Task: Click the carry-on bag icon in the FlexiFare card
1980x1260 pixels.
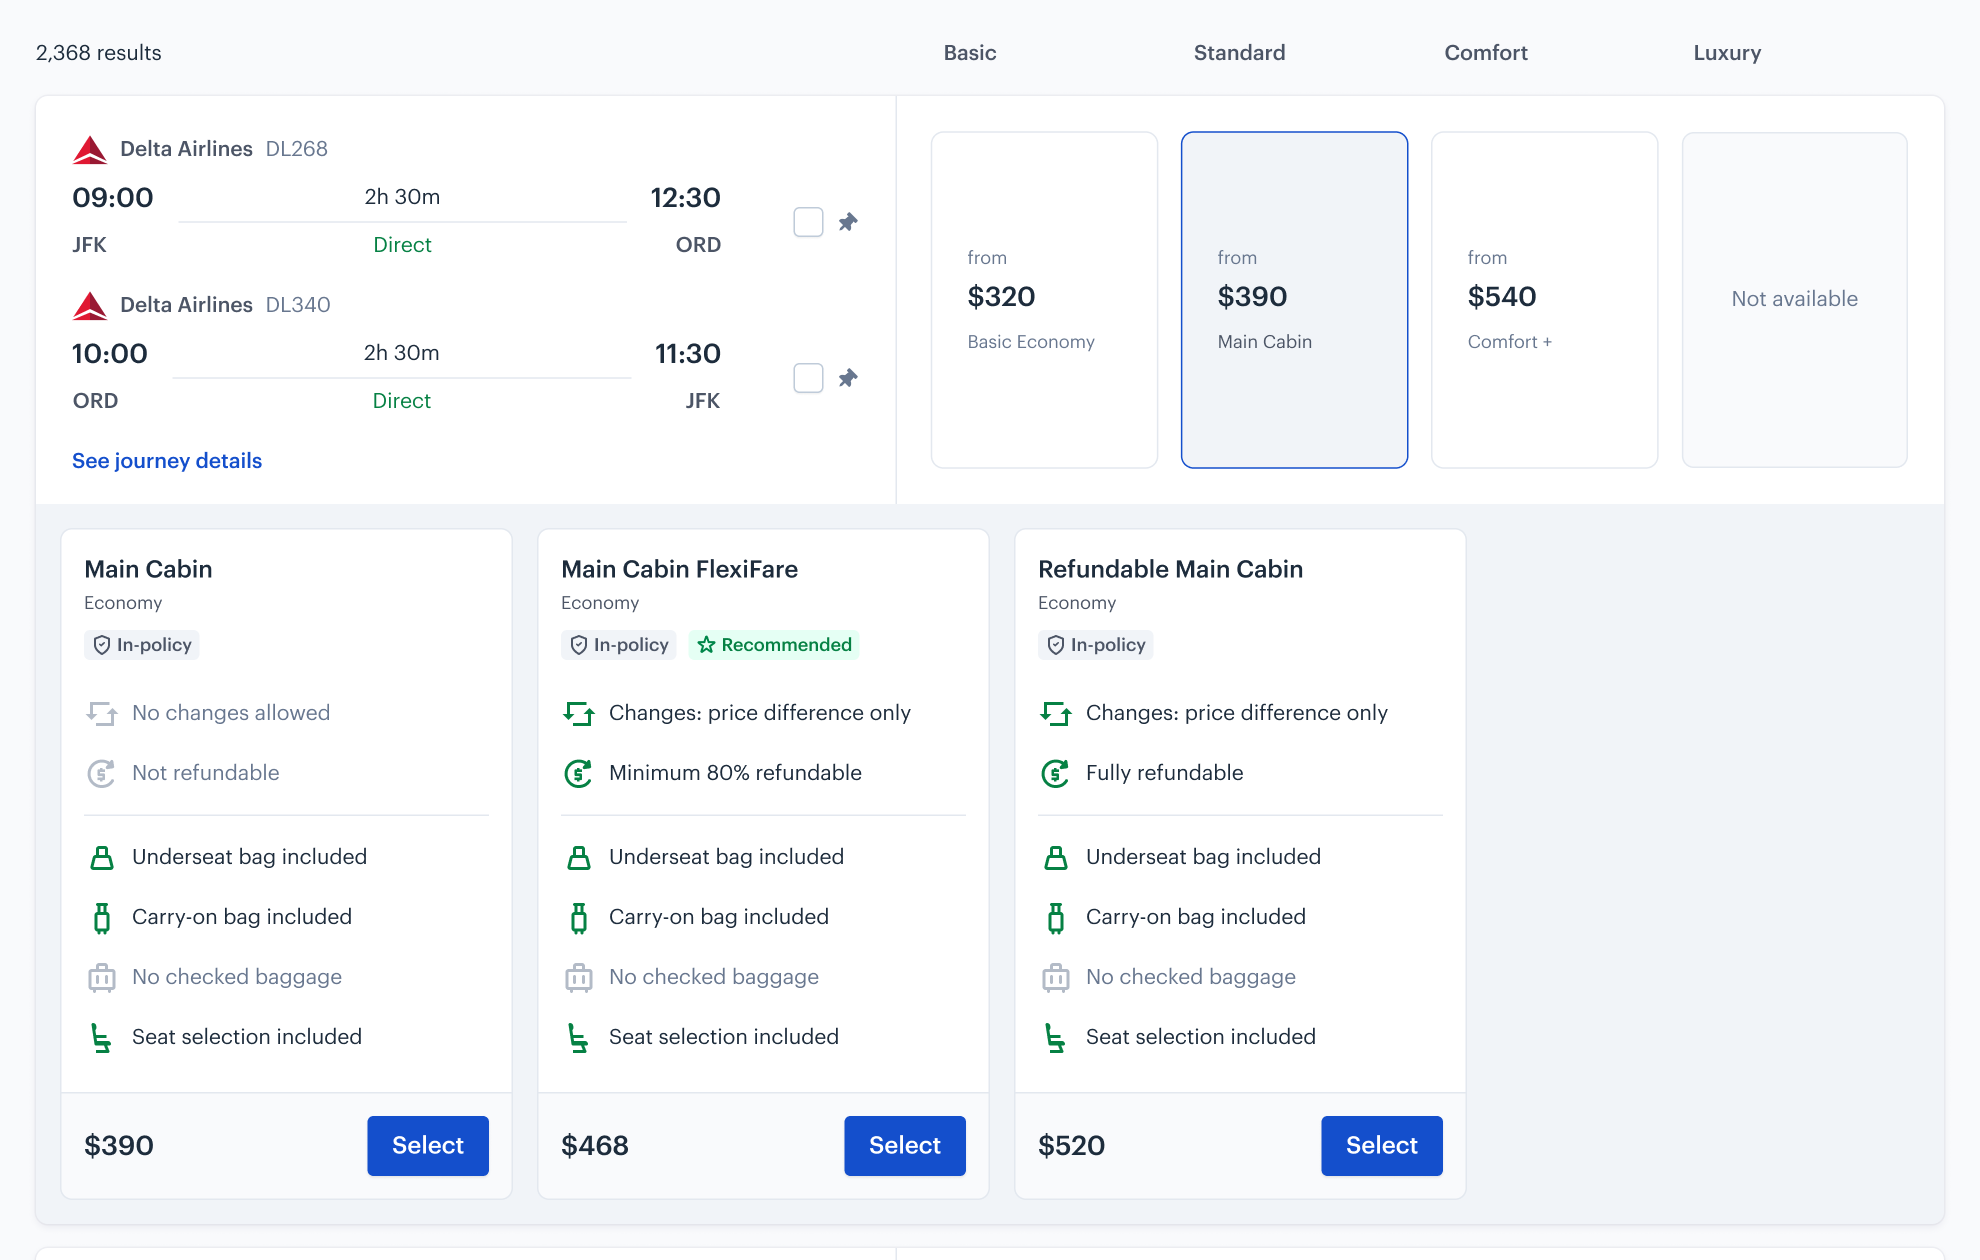Action: click(579, 917)
